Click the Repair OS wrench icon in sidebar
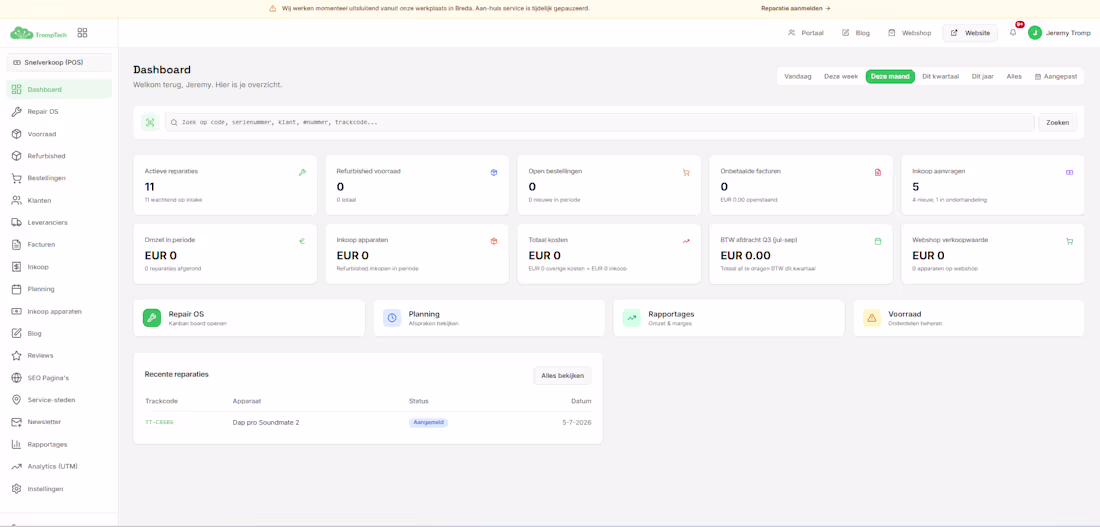 click(16, 112)
